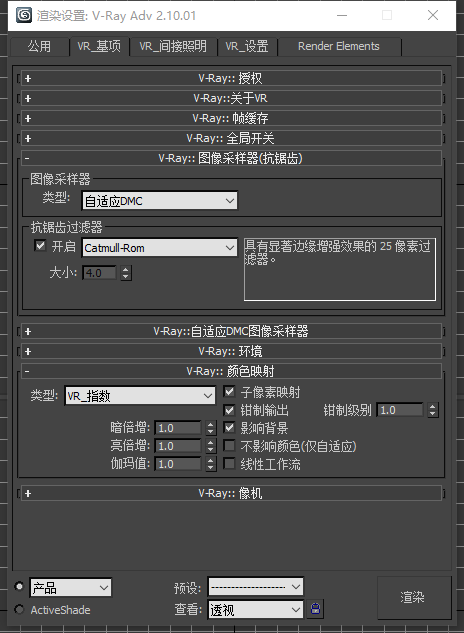Click the 亮倍增 spinner arrows
The image size is (464, 633).
pyautogui.click(x=210, y=446)
